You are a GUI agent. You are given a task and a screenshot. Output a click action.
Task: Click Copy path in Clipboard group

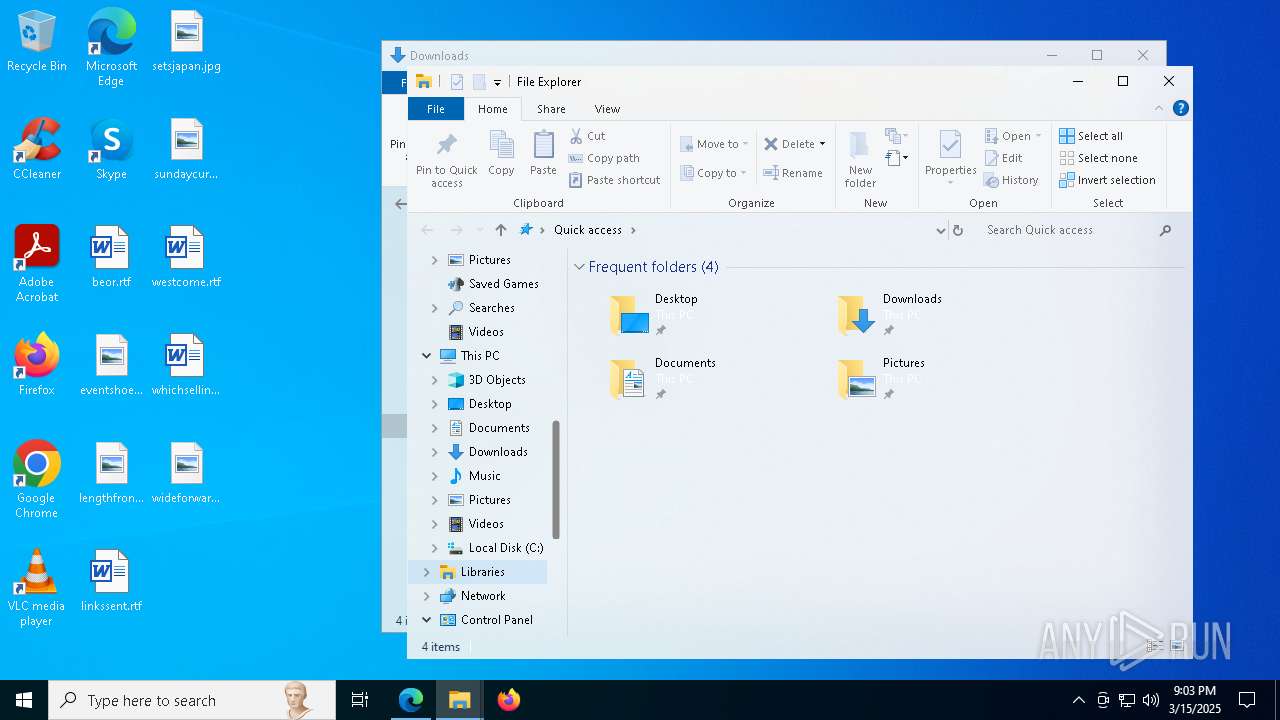[604, 158]
